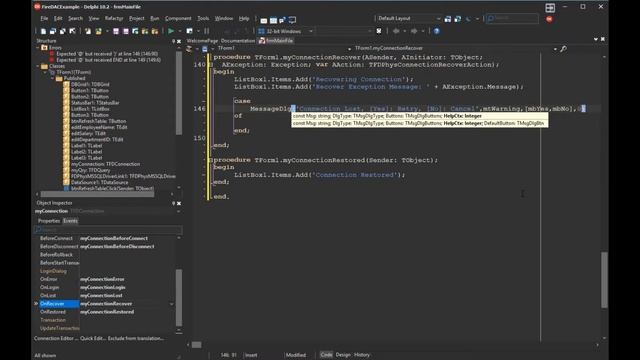Collapse the Errors node in Structure
Screen dimensions: 640x360
[x=38, y=48]
